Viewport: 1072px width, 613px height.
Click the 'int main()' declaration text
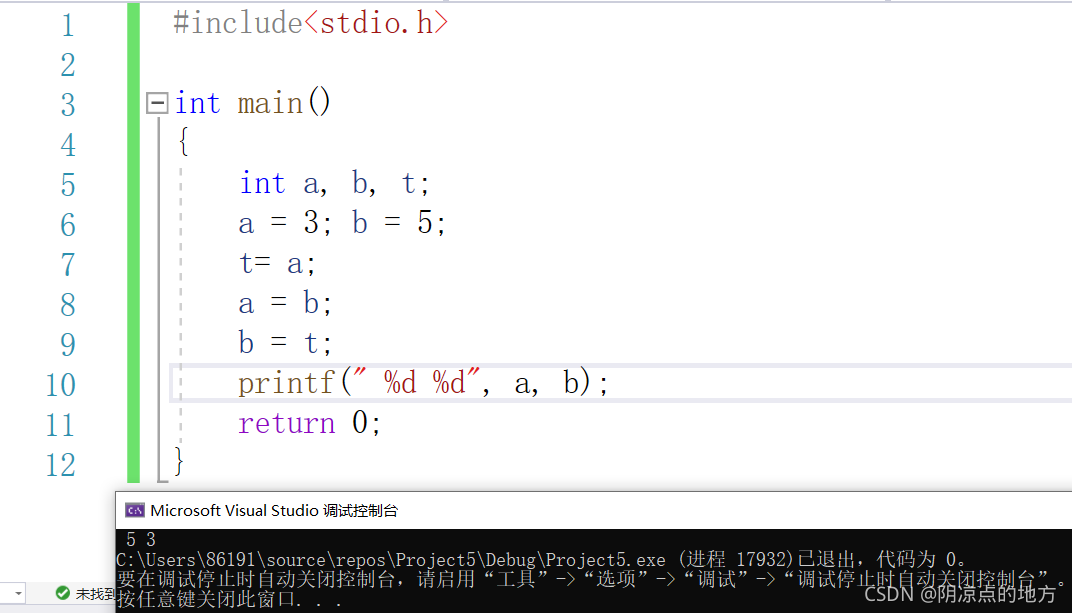point(252,103)
